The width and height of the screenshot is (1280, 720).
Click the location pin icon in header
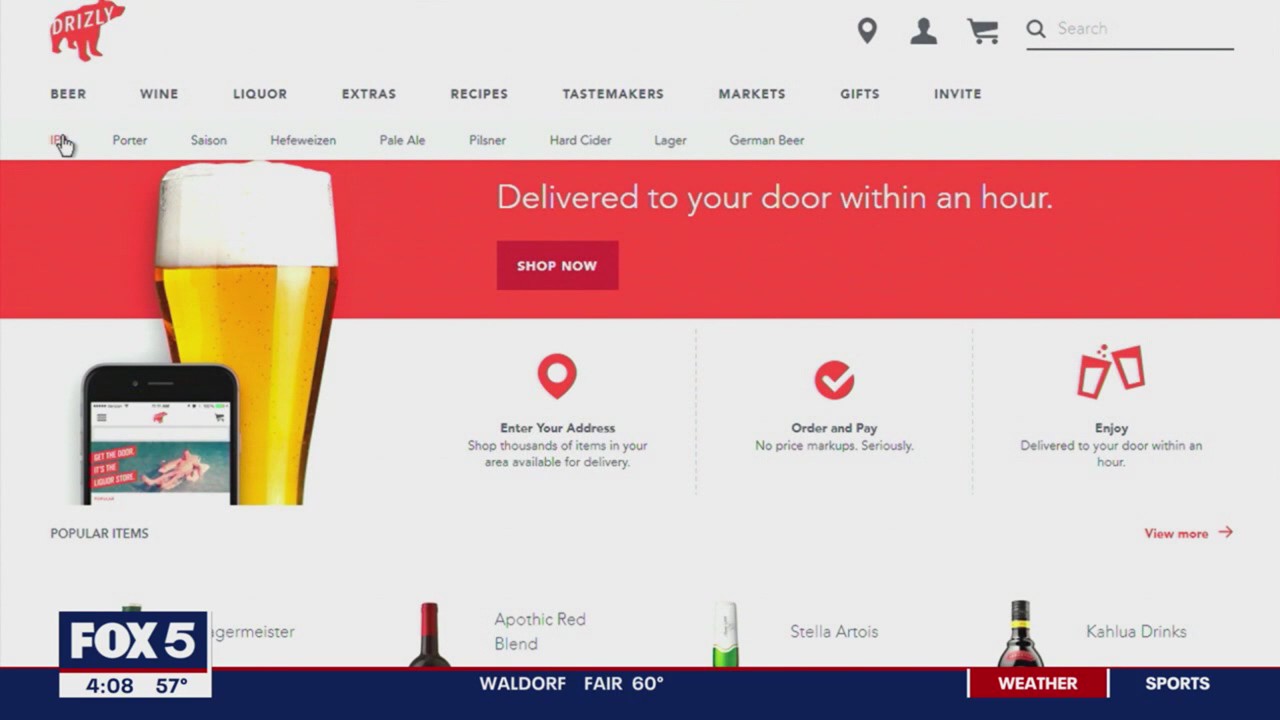click(x=867, y=31)
